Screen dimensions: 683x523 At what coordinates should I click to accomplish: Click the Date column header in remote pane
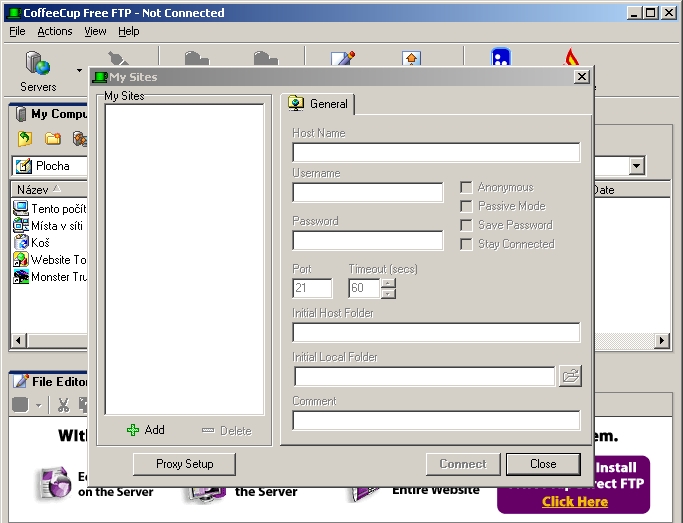point(632,190)
